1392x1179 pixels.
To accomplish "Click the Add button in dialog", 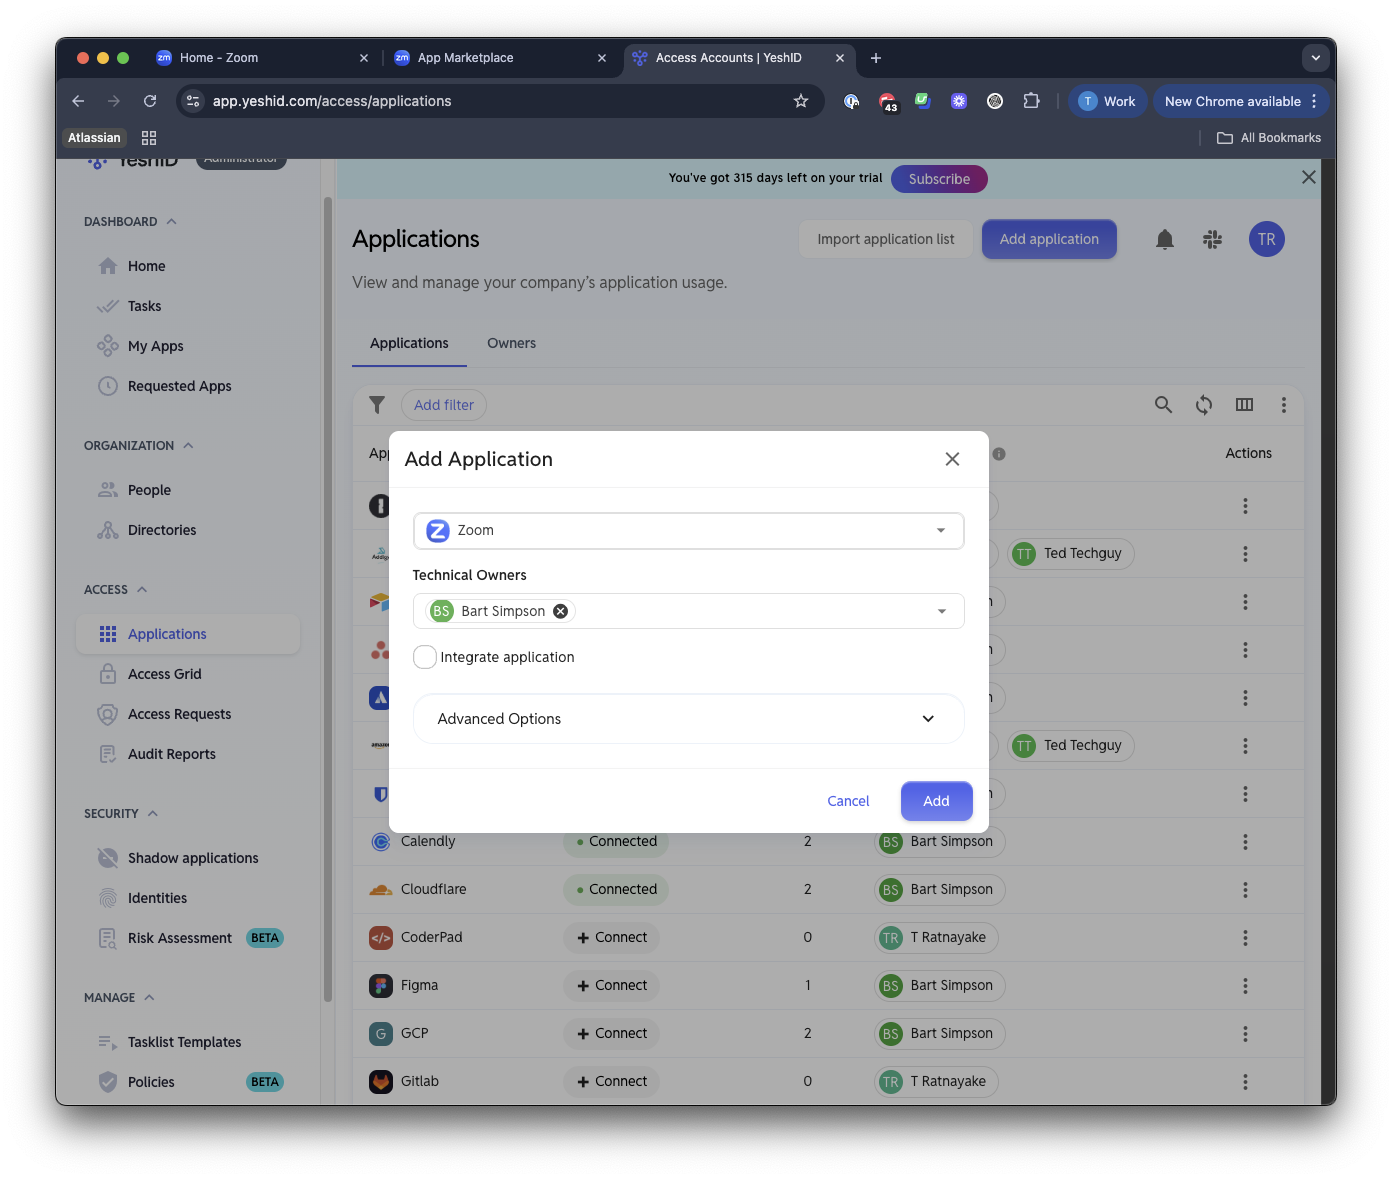I will pyautogui.click(x=936, y=801).
